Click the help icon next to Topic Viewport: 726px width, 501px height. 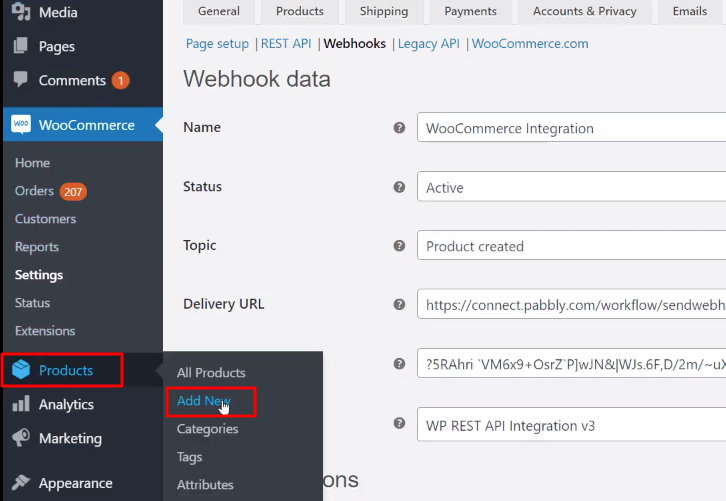pyautogui.click(x=399, y=245)
